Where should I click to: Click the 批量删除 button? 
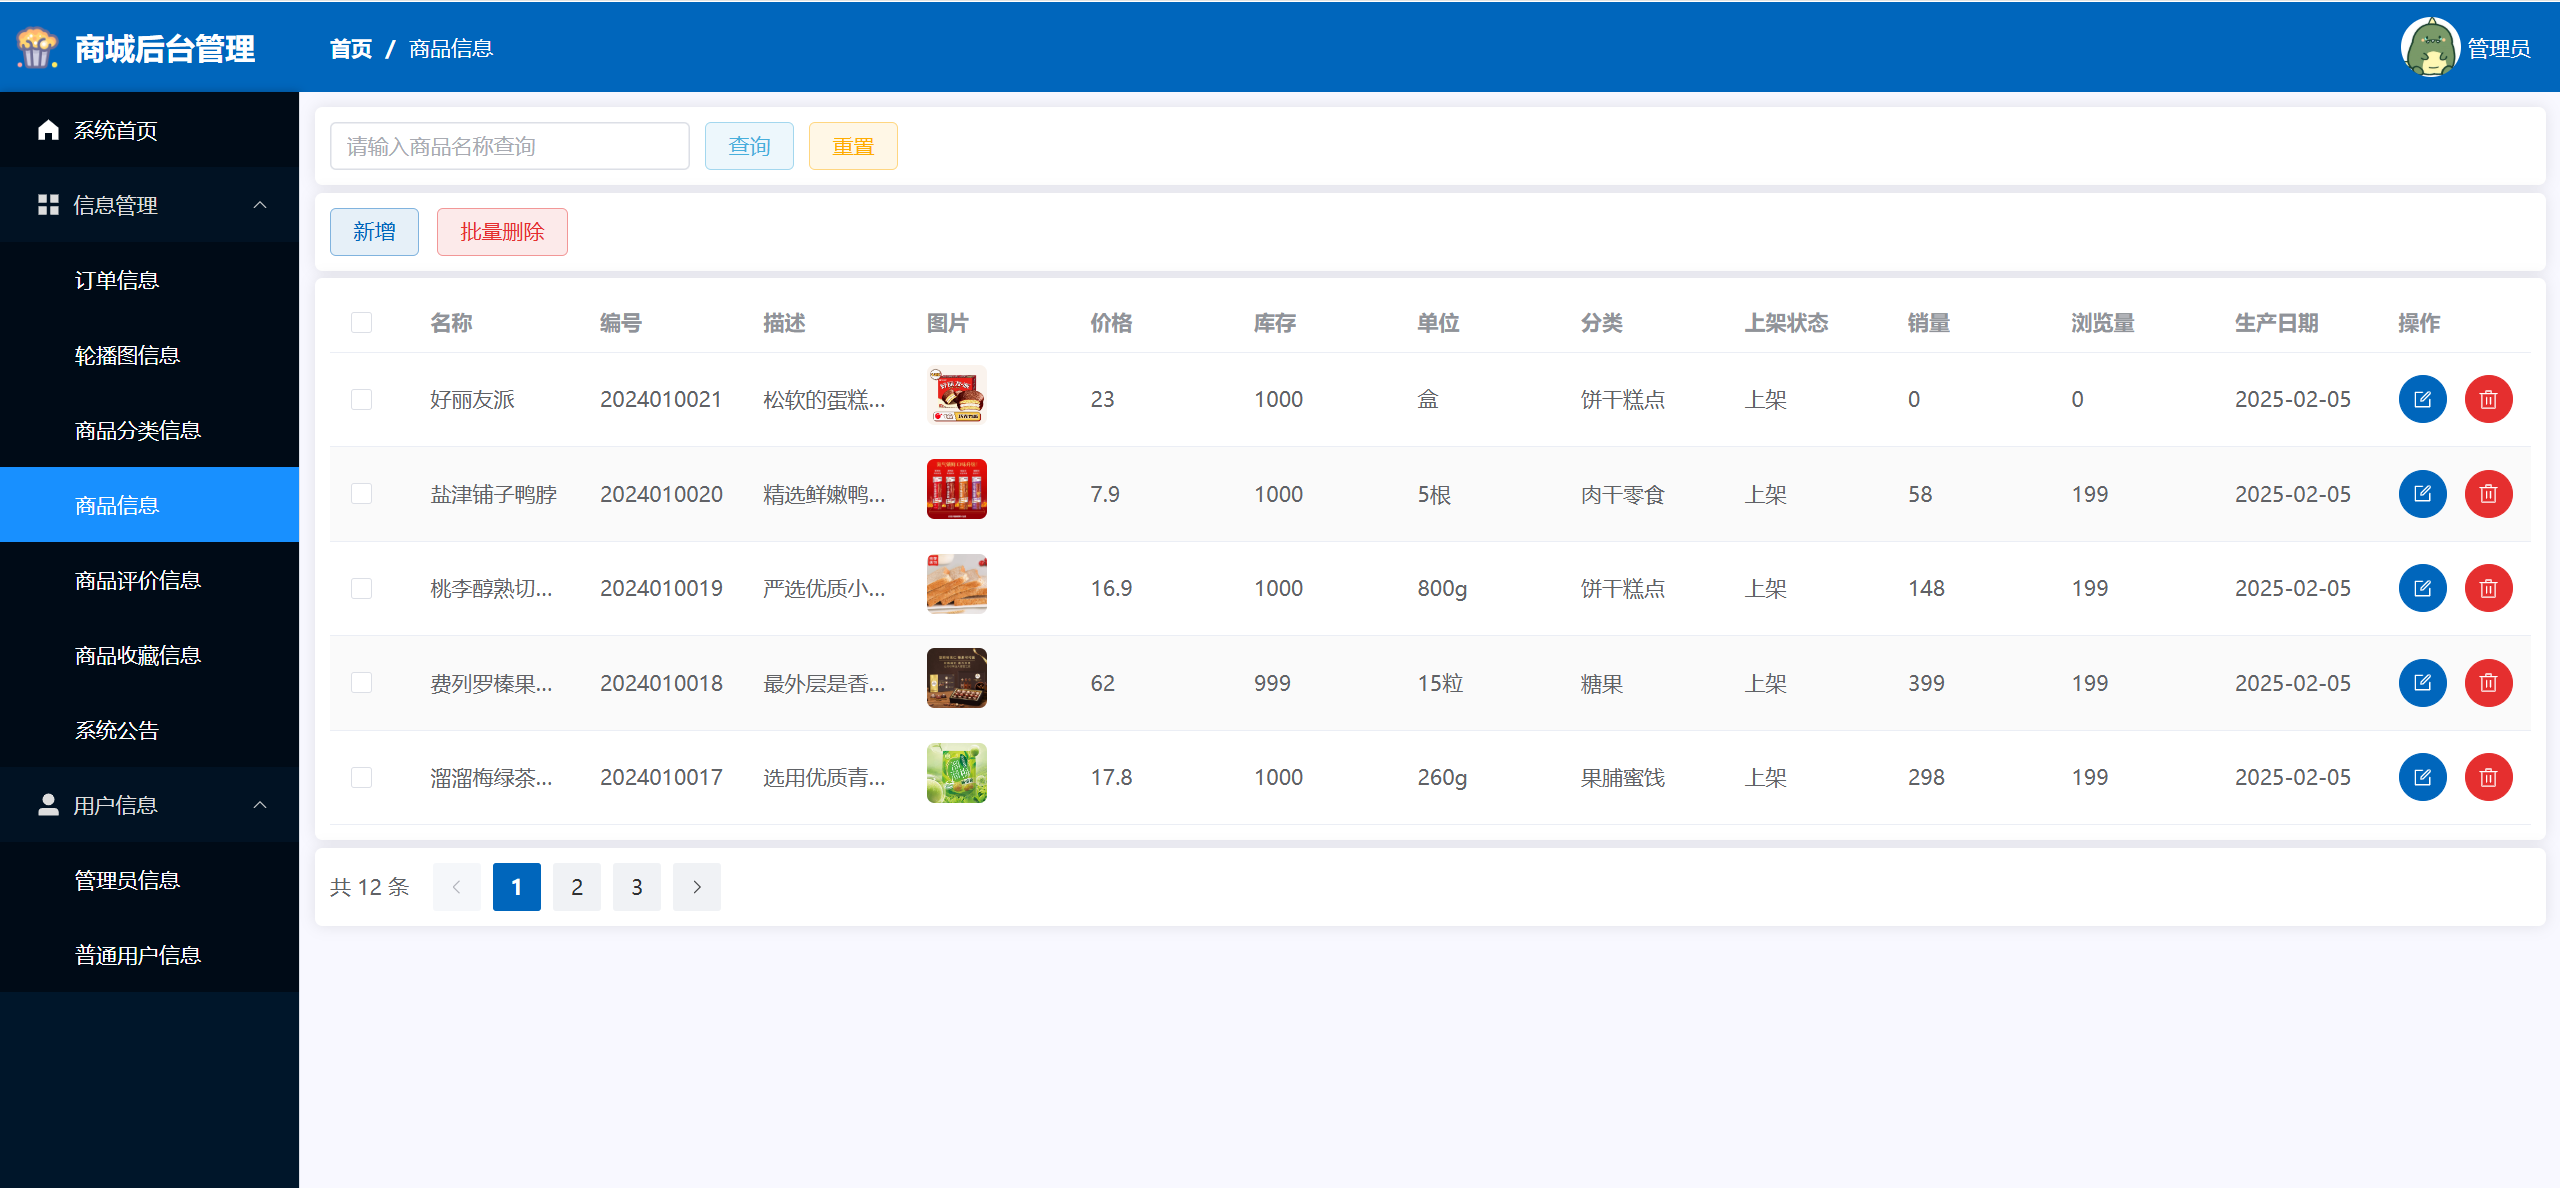pos(502,232)
